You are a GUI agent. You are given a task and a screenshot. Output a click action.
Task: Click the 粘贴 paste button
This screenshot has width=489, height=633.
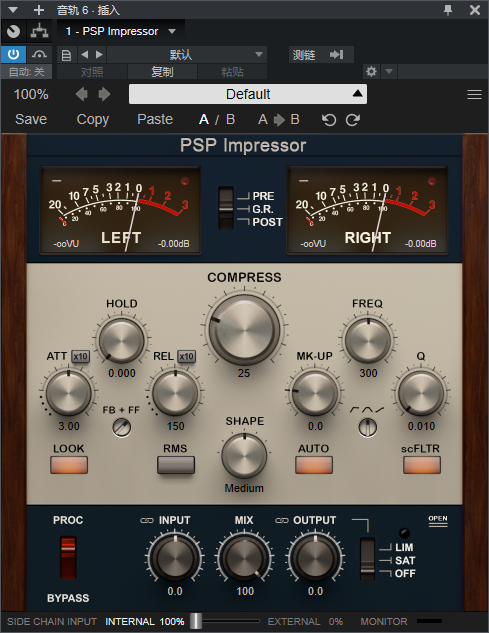(232, 72)
